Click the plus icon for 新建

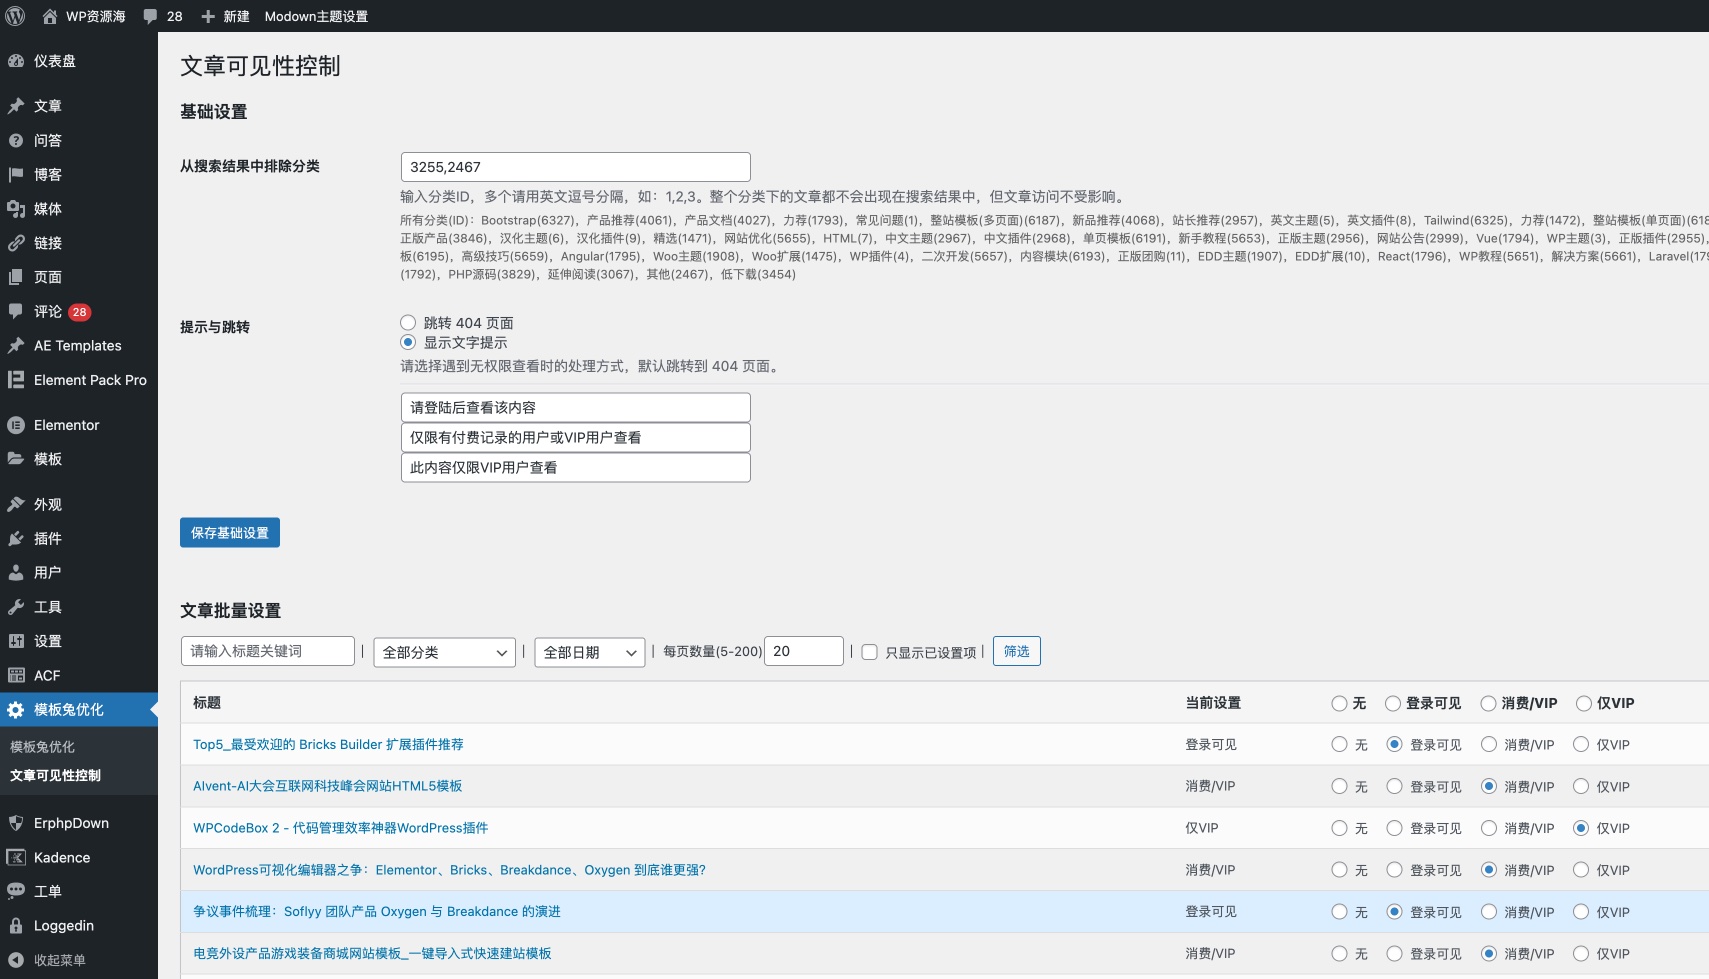click(x=208, y=16)
